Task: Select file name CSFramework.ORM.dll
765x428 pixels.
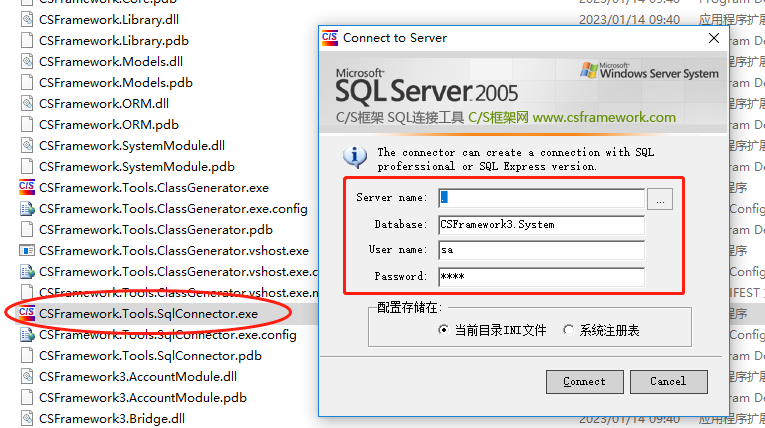Action: tap(104, 103)
